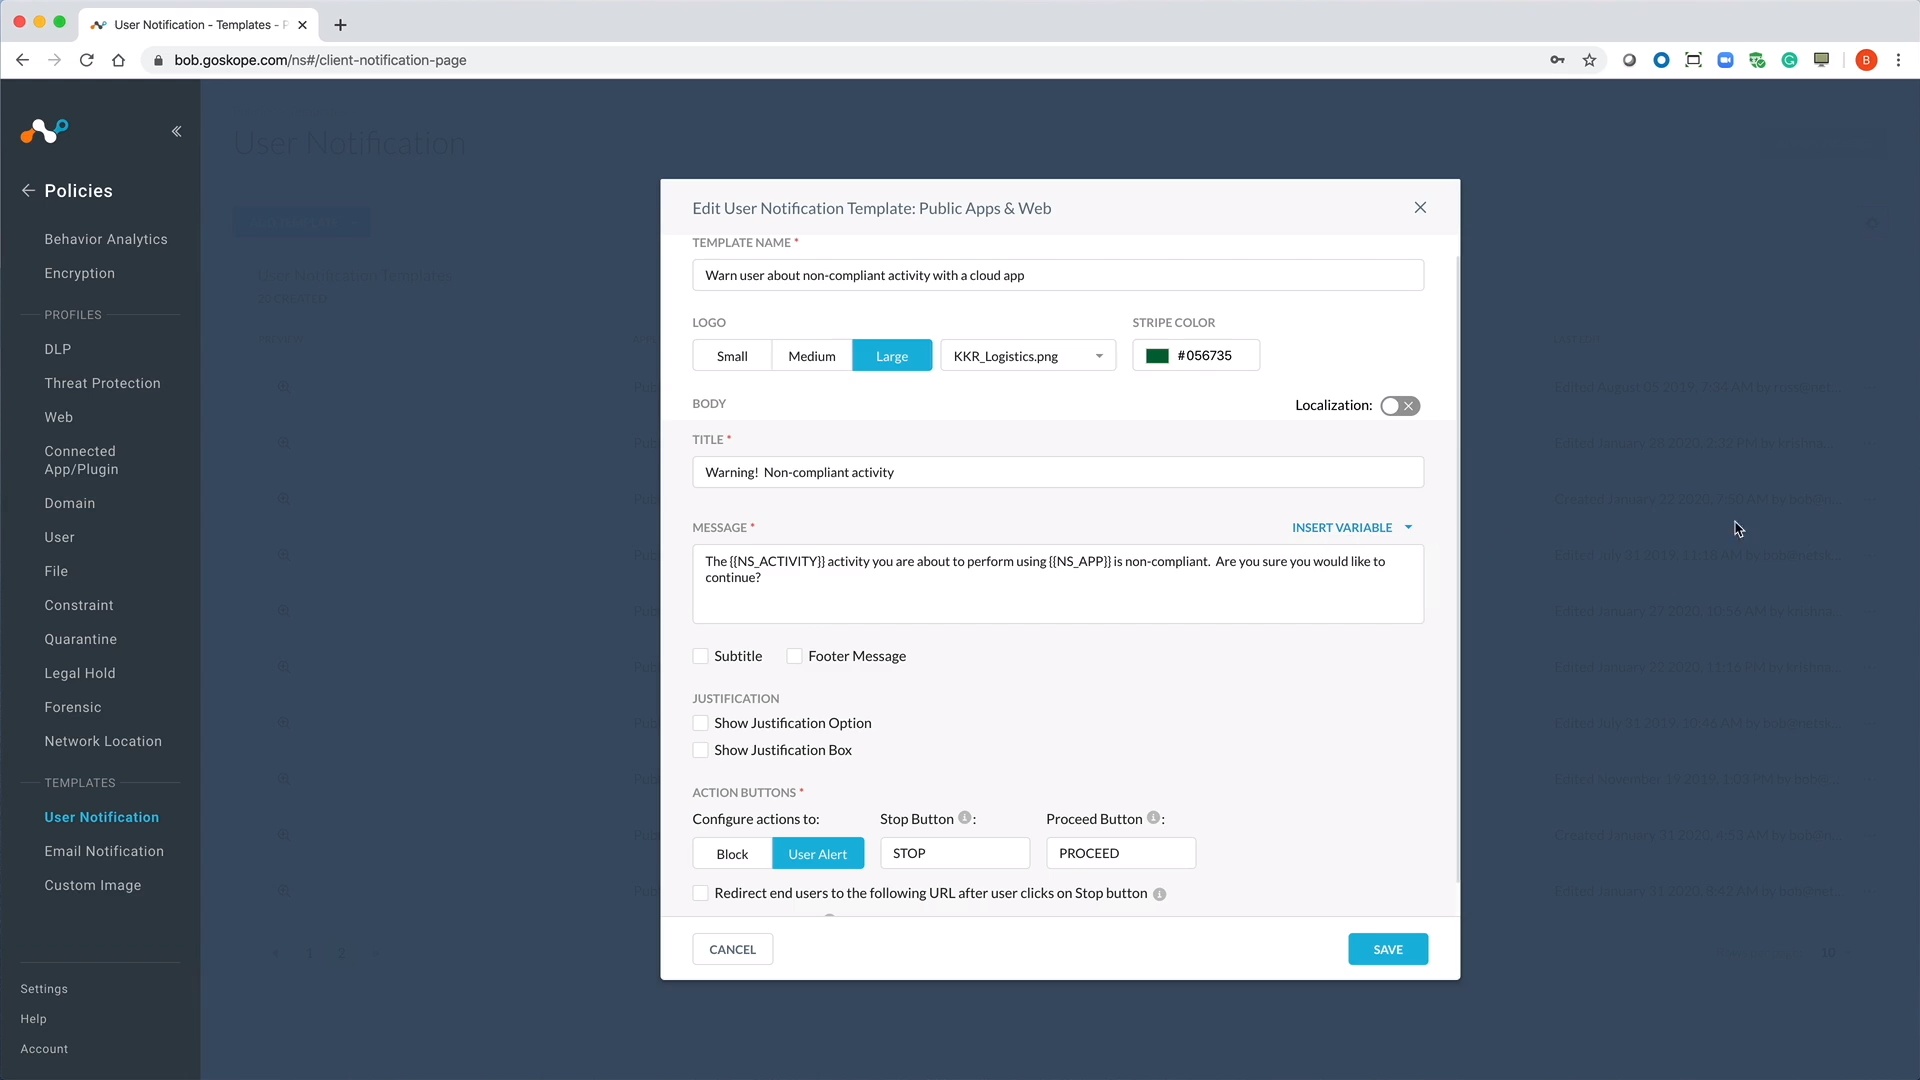This screenshot has height=1080, width=1920.
Task: Go to DLP profile section
Action: pyautogui.click(x=57, y=349)
